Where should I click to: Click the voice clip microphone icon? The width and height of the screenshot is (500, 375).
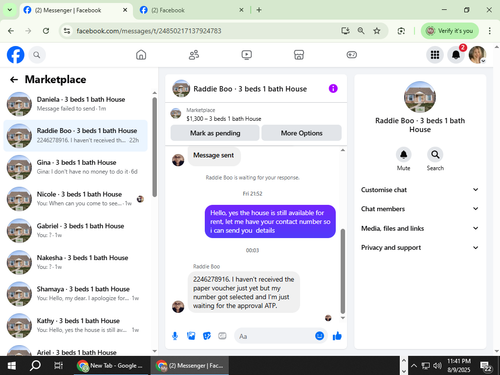(175, 336)
